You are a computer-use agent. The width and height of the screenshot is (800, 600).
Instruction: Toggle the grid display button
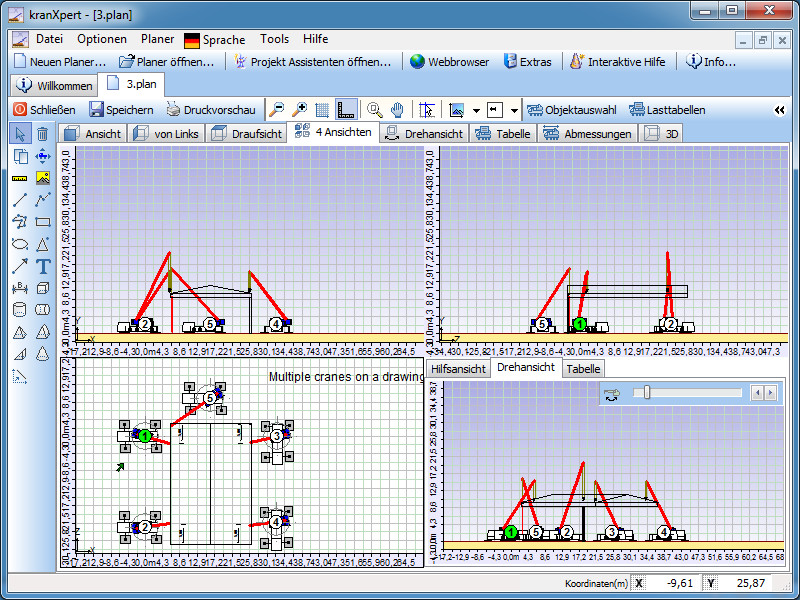322,110
